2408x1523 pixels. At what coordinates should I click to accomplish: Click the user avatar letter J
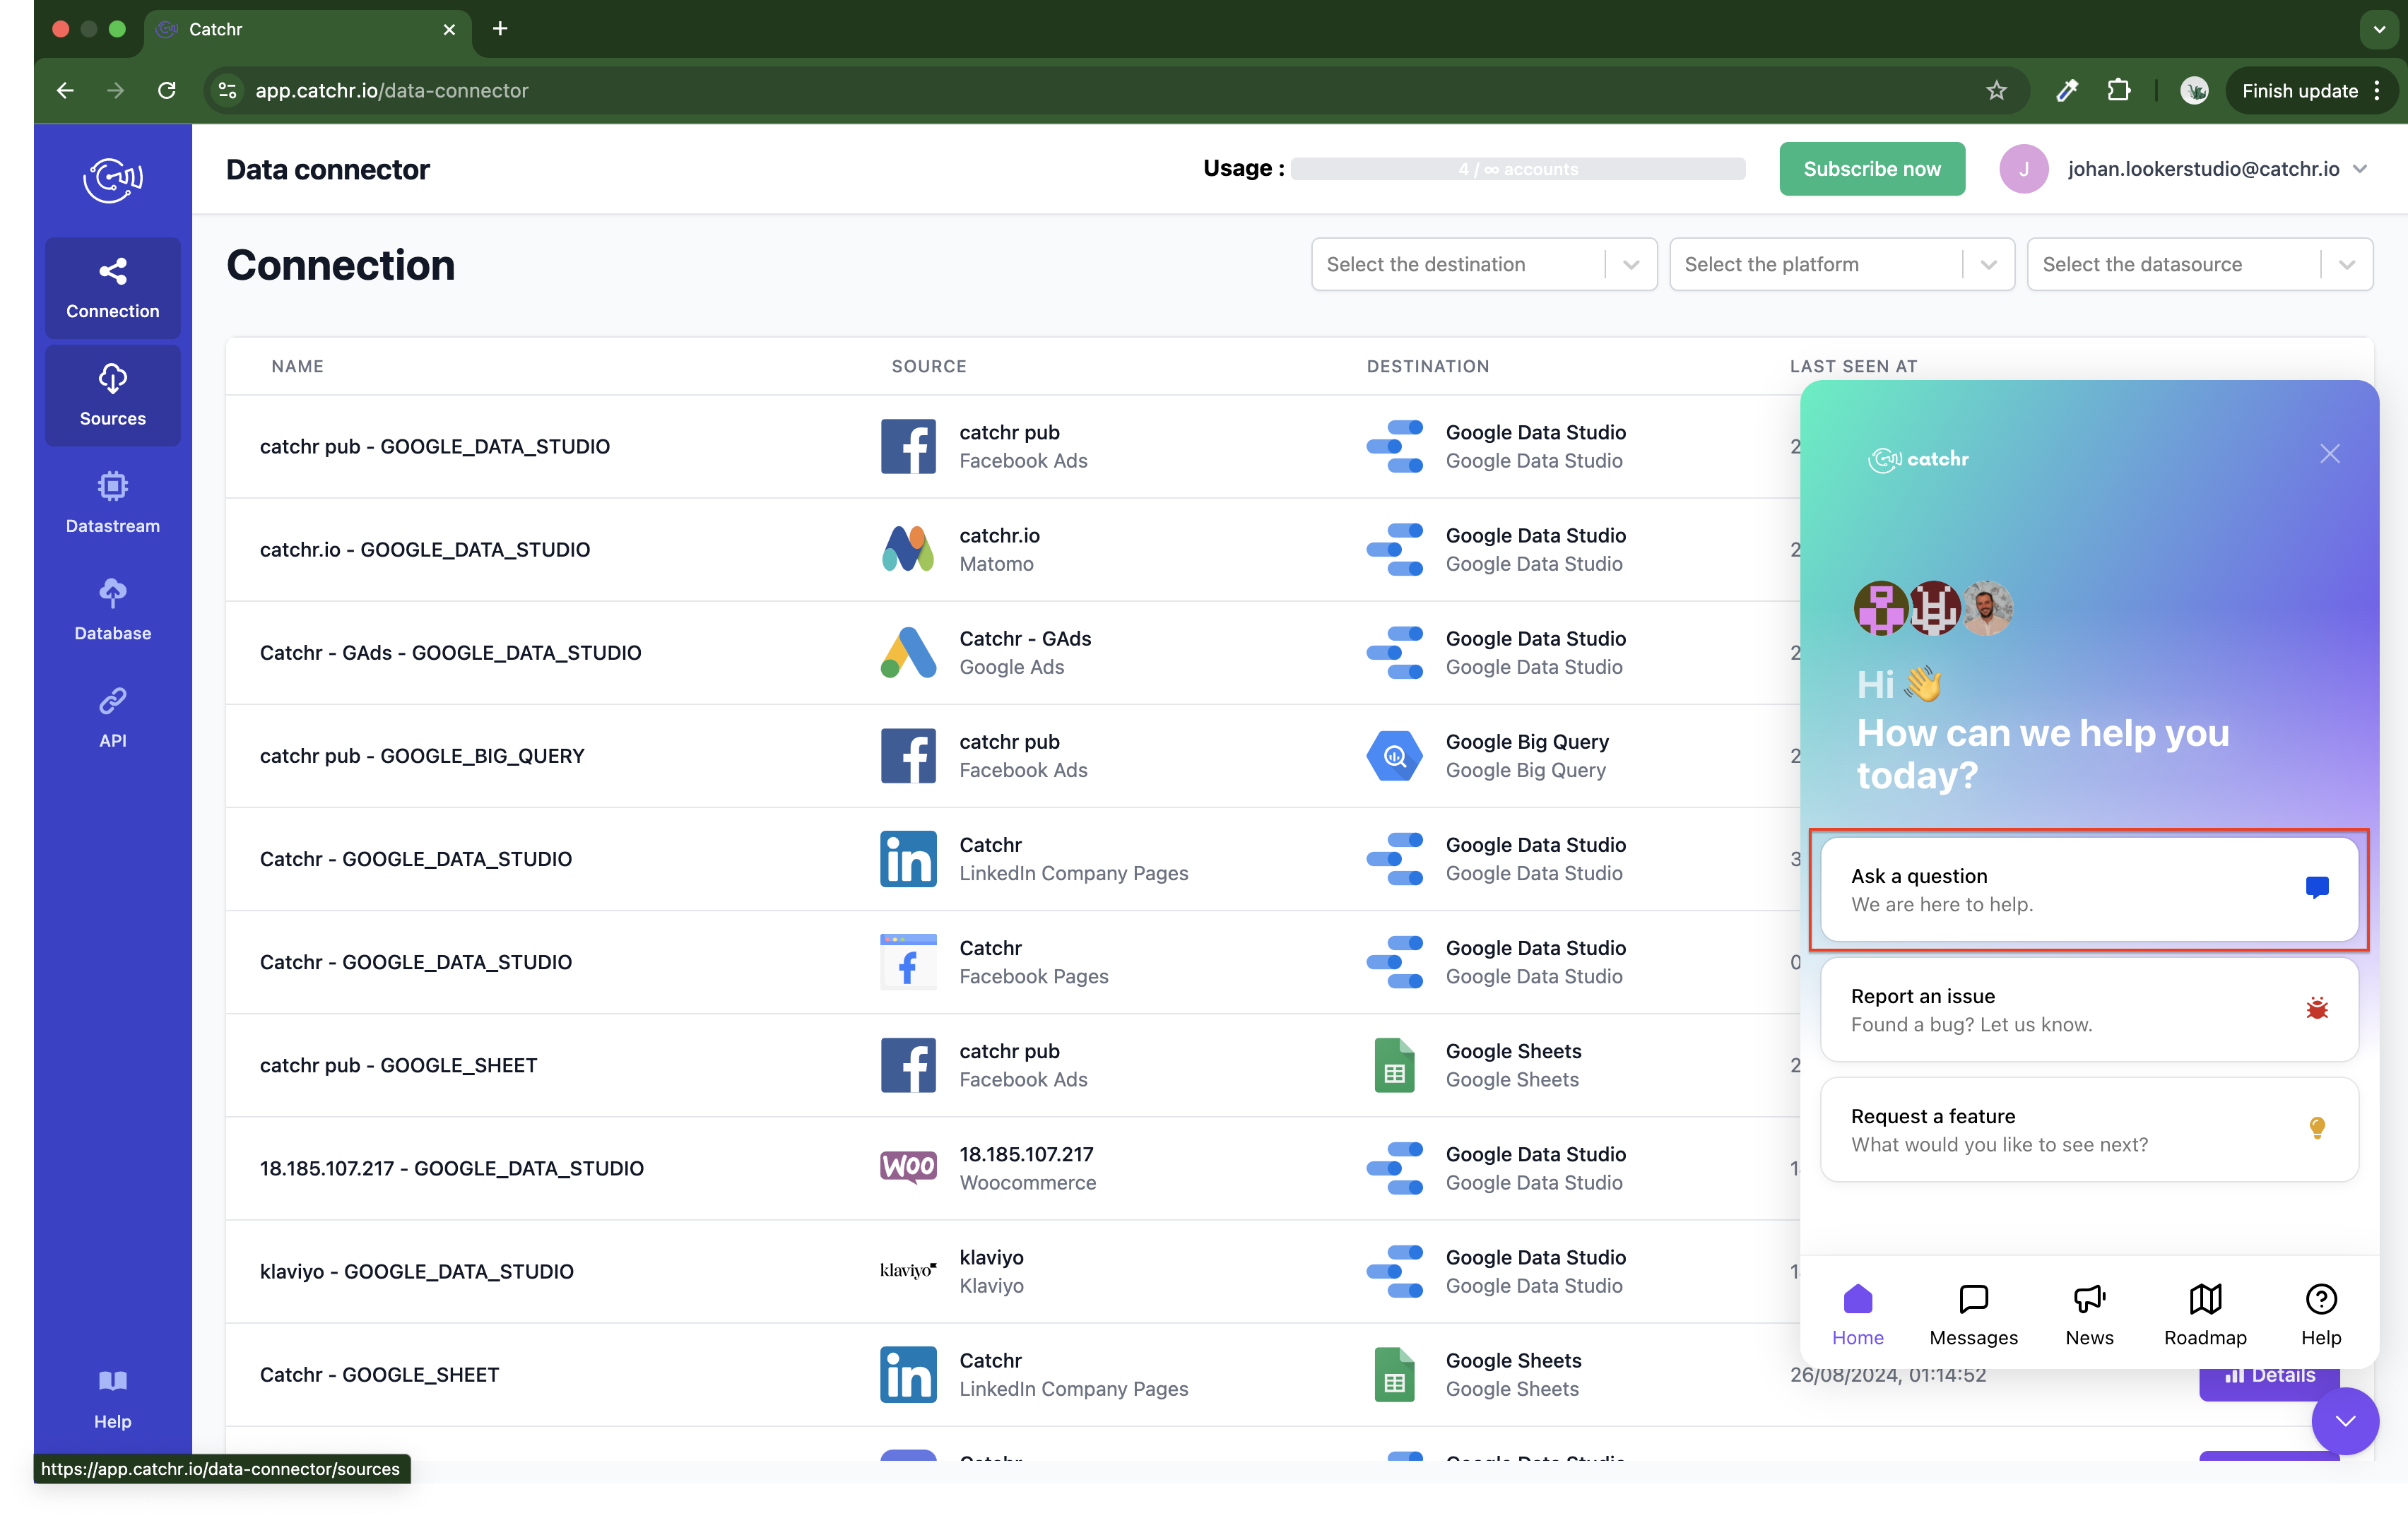click(2023, 169)
